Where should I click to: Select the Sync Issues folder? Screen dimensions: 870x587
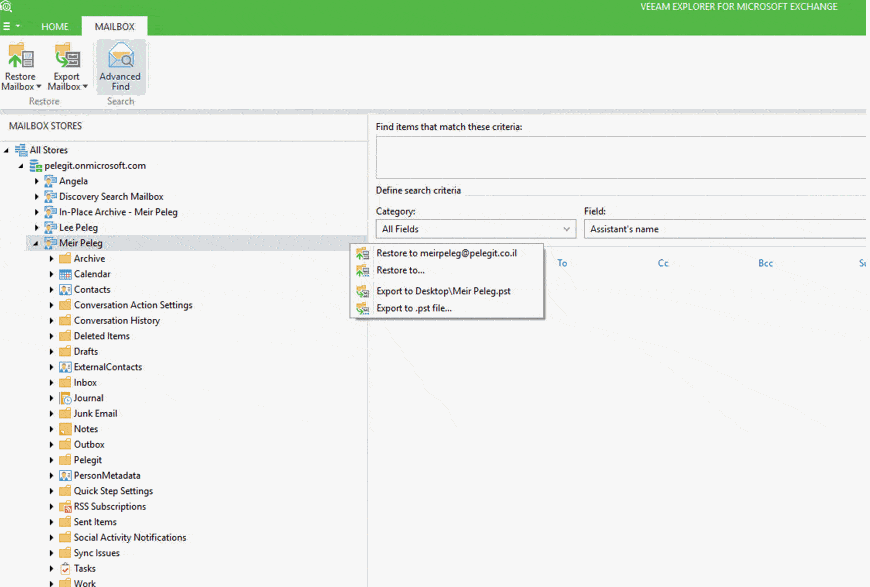[x=97, y=553]
